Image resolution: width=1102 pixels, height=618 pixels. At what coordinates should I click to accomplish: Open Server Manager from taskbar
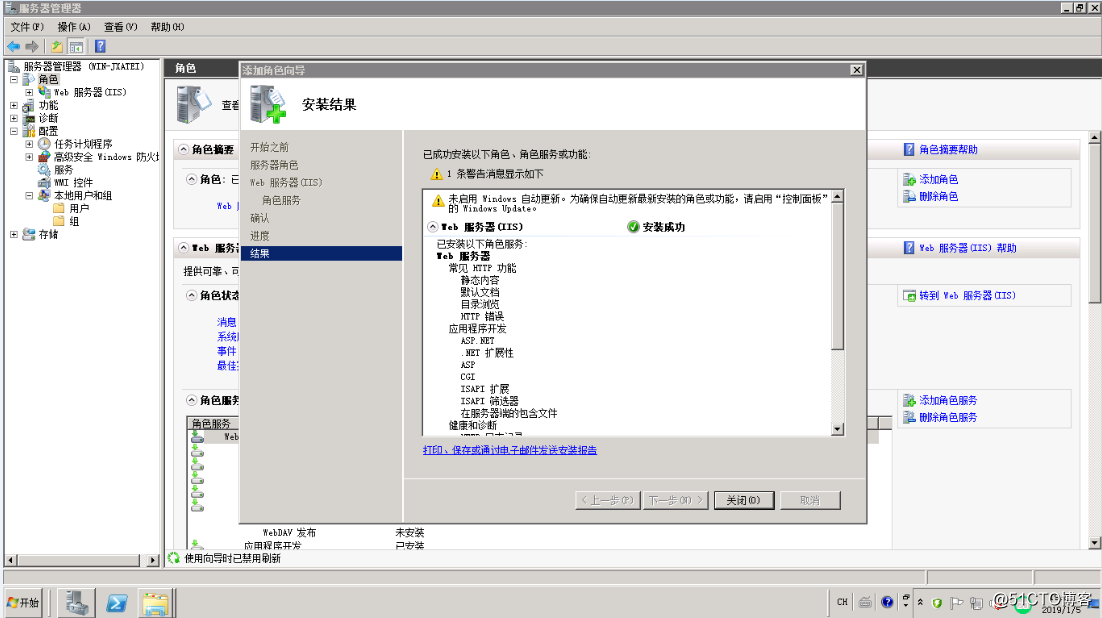[x=76, y=603]
